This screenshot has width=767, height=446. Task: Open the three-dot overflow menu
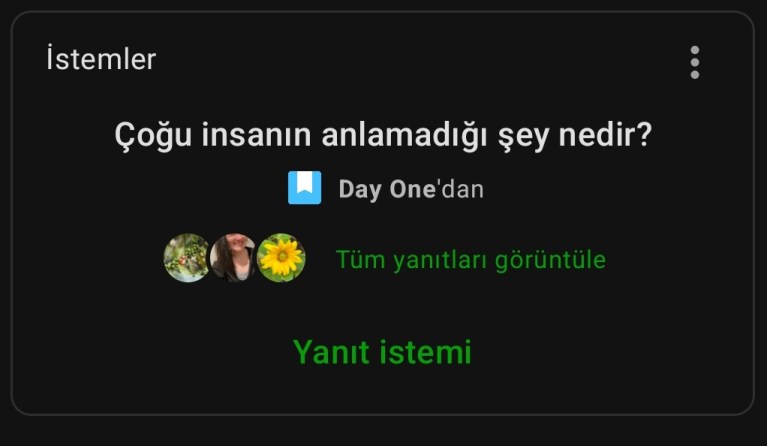click(x=695, y=63)
